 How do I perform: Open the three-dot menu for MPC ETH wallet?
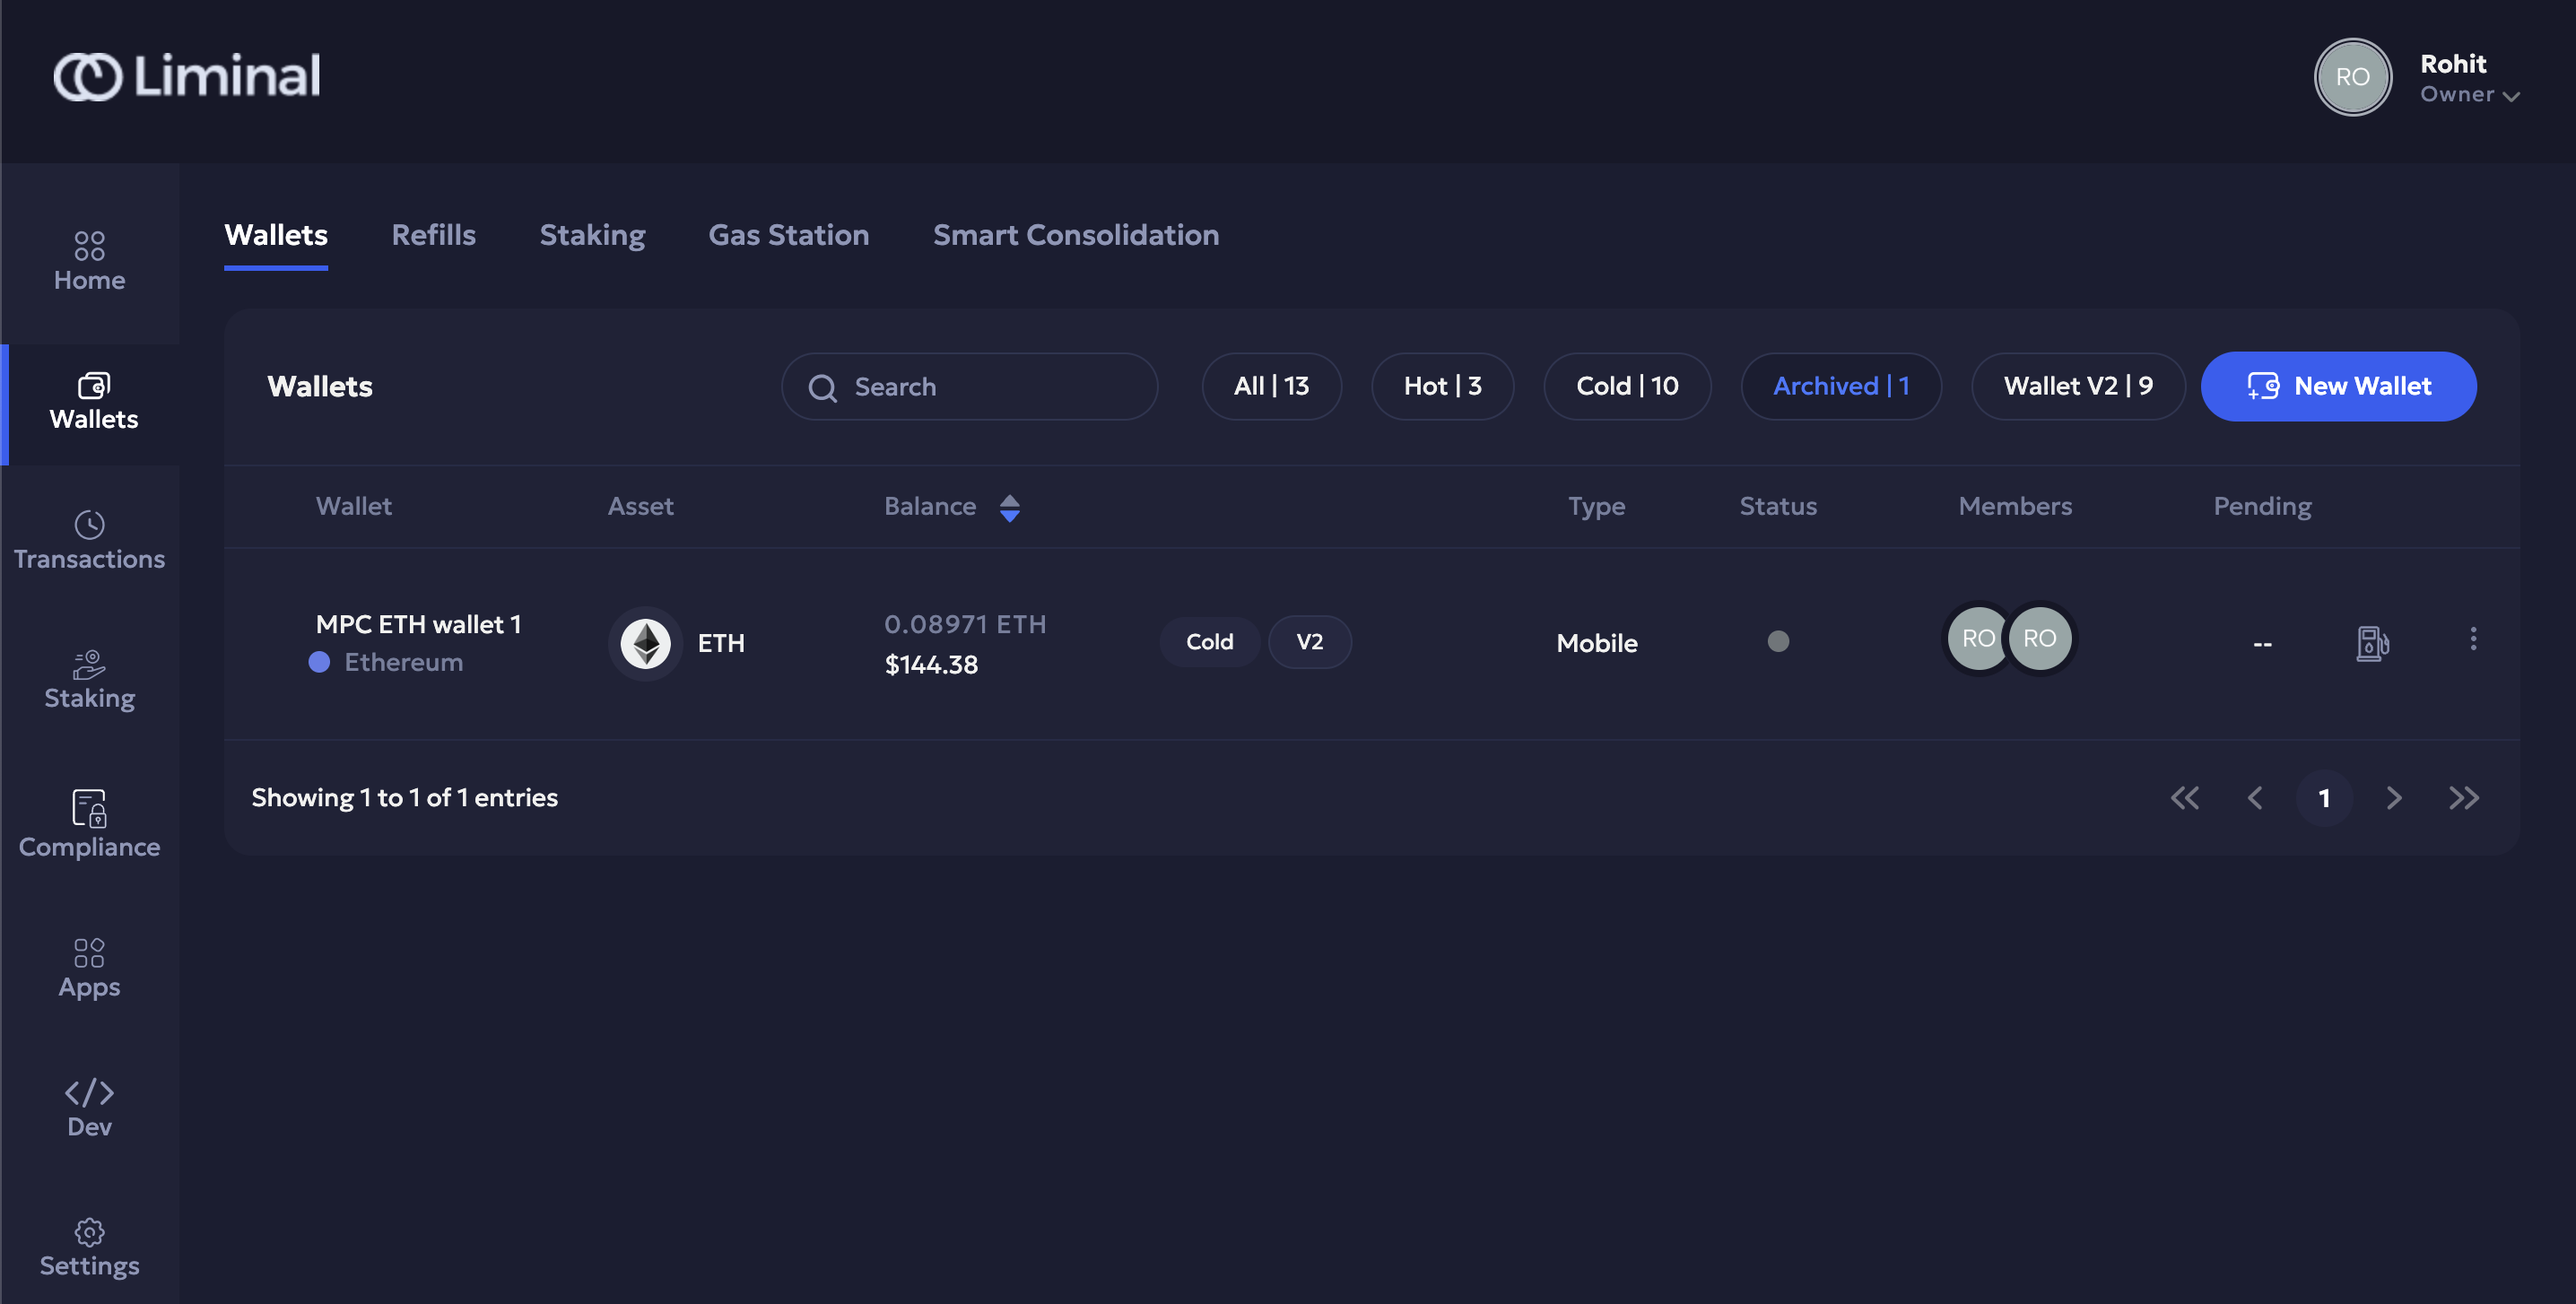[2472, 639]
